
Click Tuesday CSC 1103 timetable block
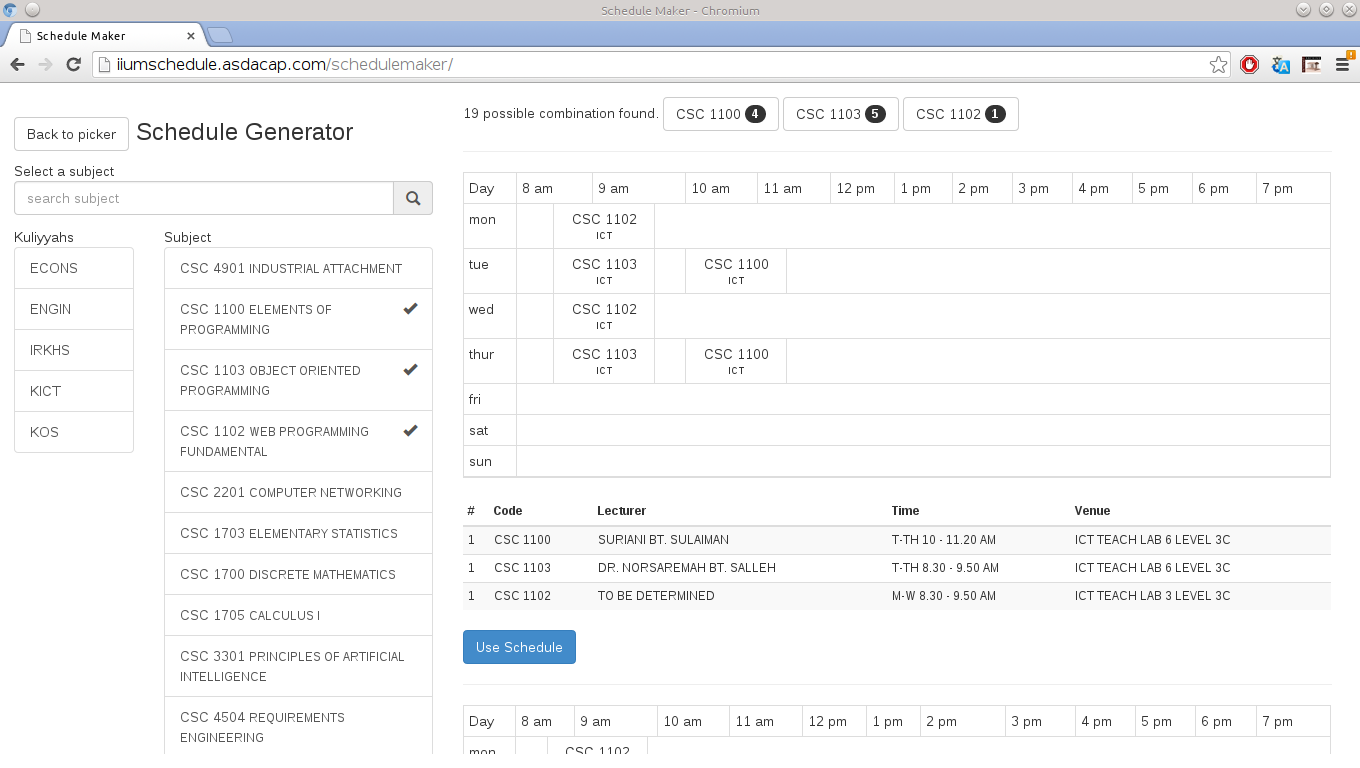(604, 271)
